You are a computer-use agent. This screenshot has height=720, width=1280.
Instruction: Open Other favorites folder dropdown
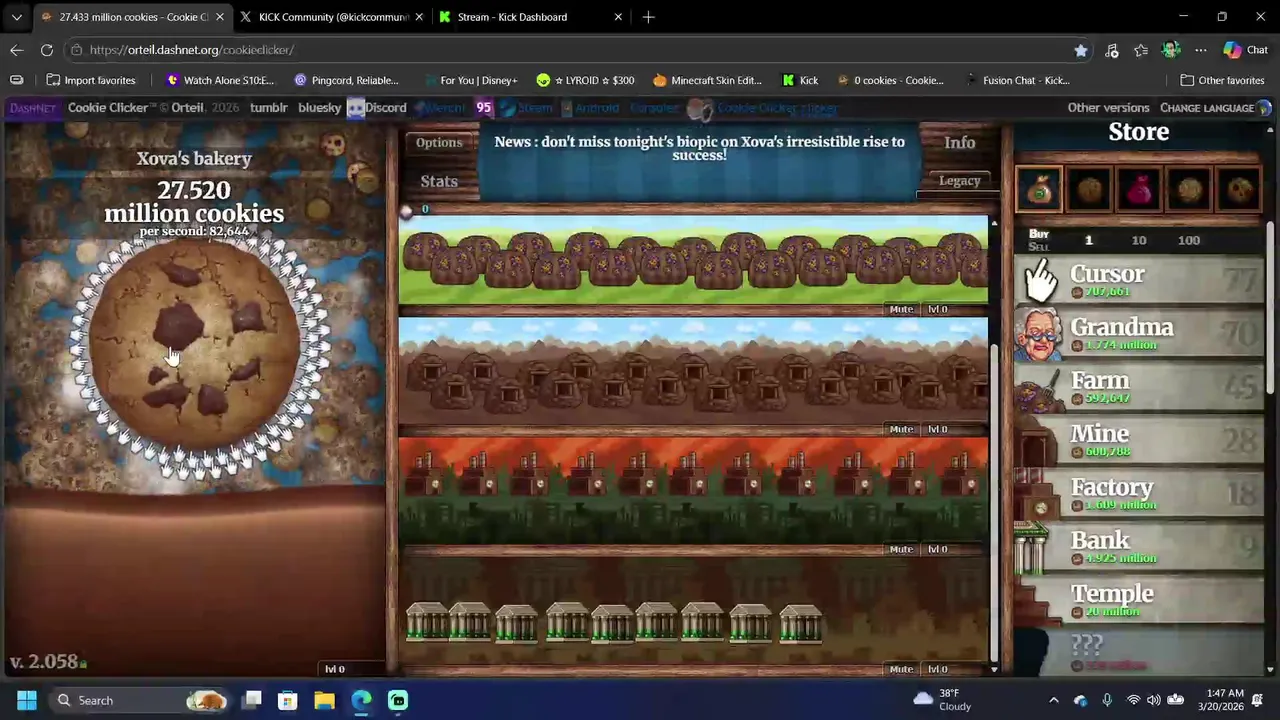point(1221,80)
